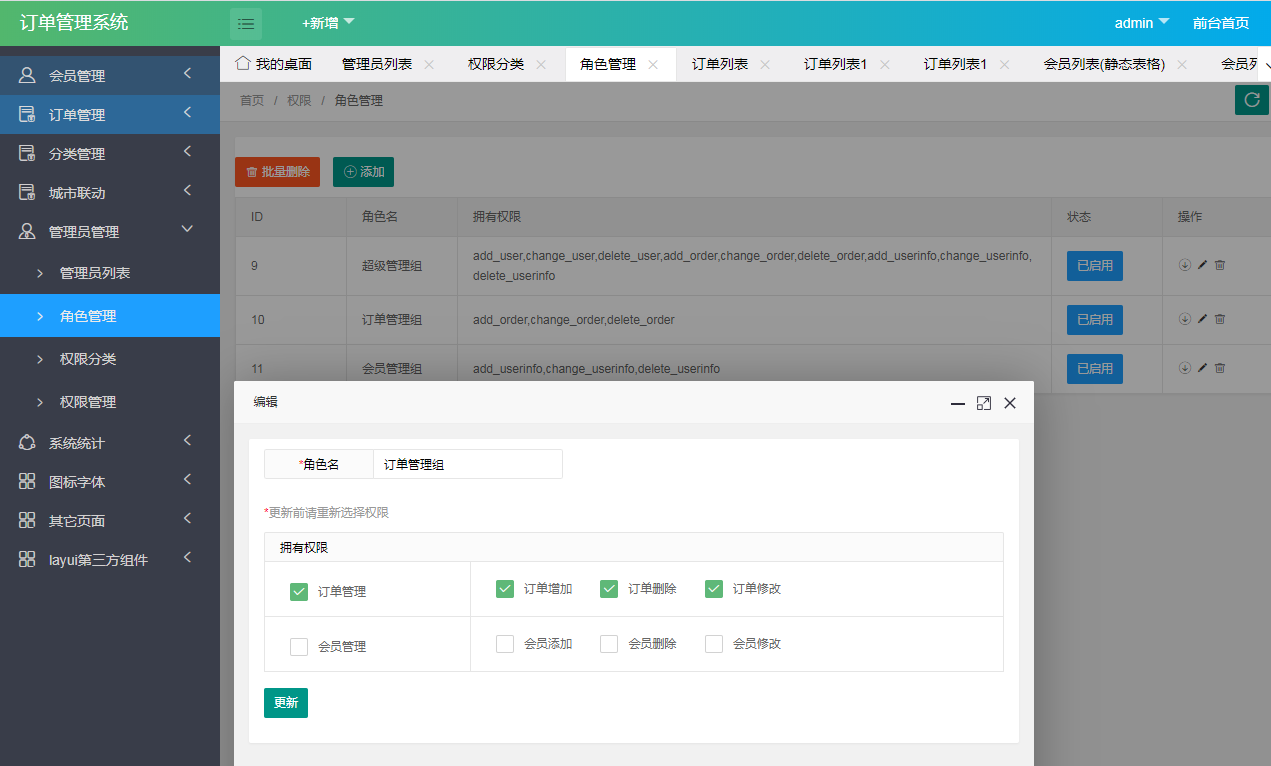The width and height of the screenshot is (1271, 766).
Task: Expand the 订单管理 sidebar section
Action: point(110,114)
